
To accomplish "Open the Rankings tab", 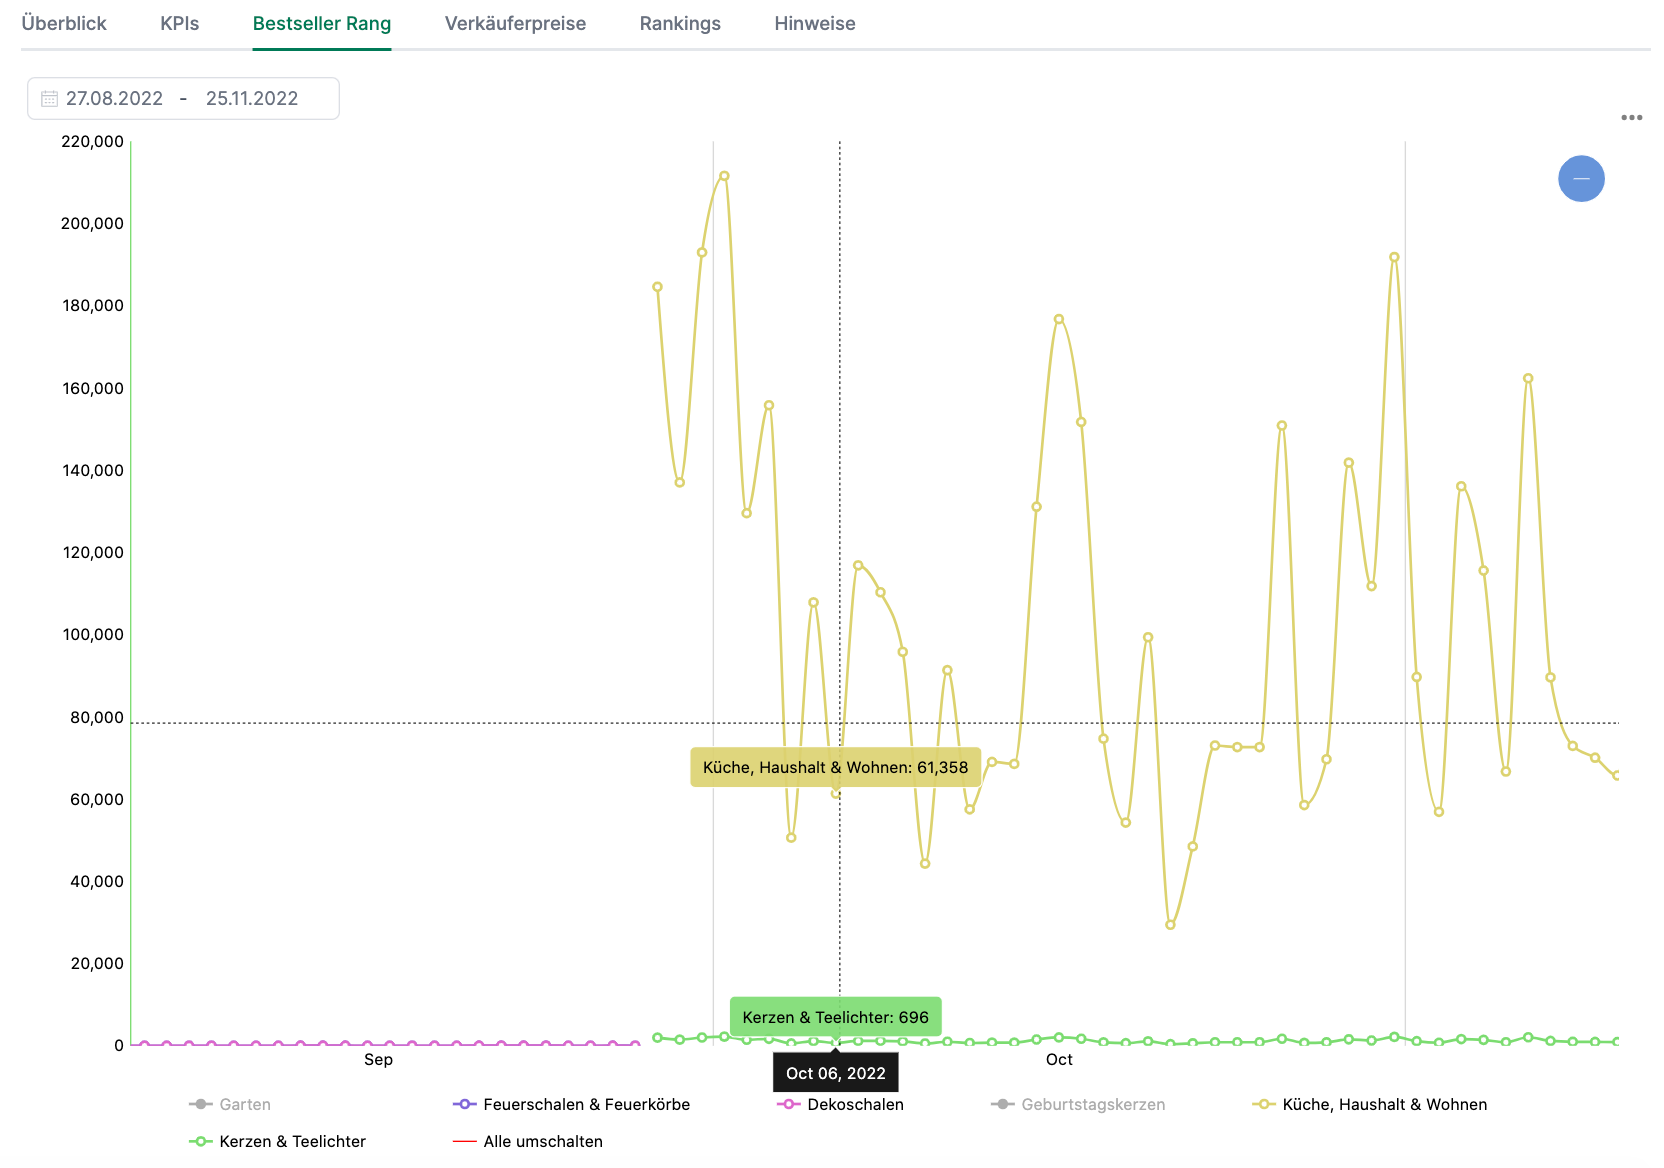I will coord(680,23).
